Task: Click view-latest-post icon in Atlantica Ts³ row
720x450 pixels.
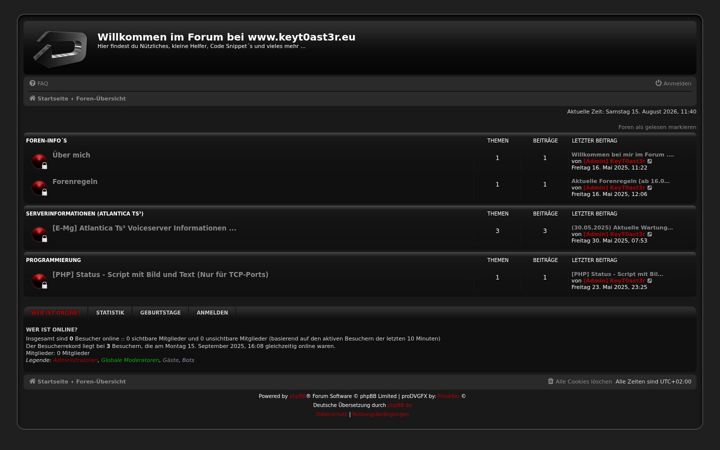Action: point(650,234)
